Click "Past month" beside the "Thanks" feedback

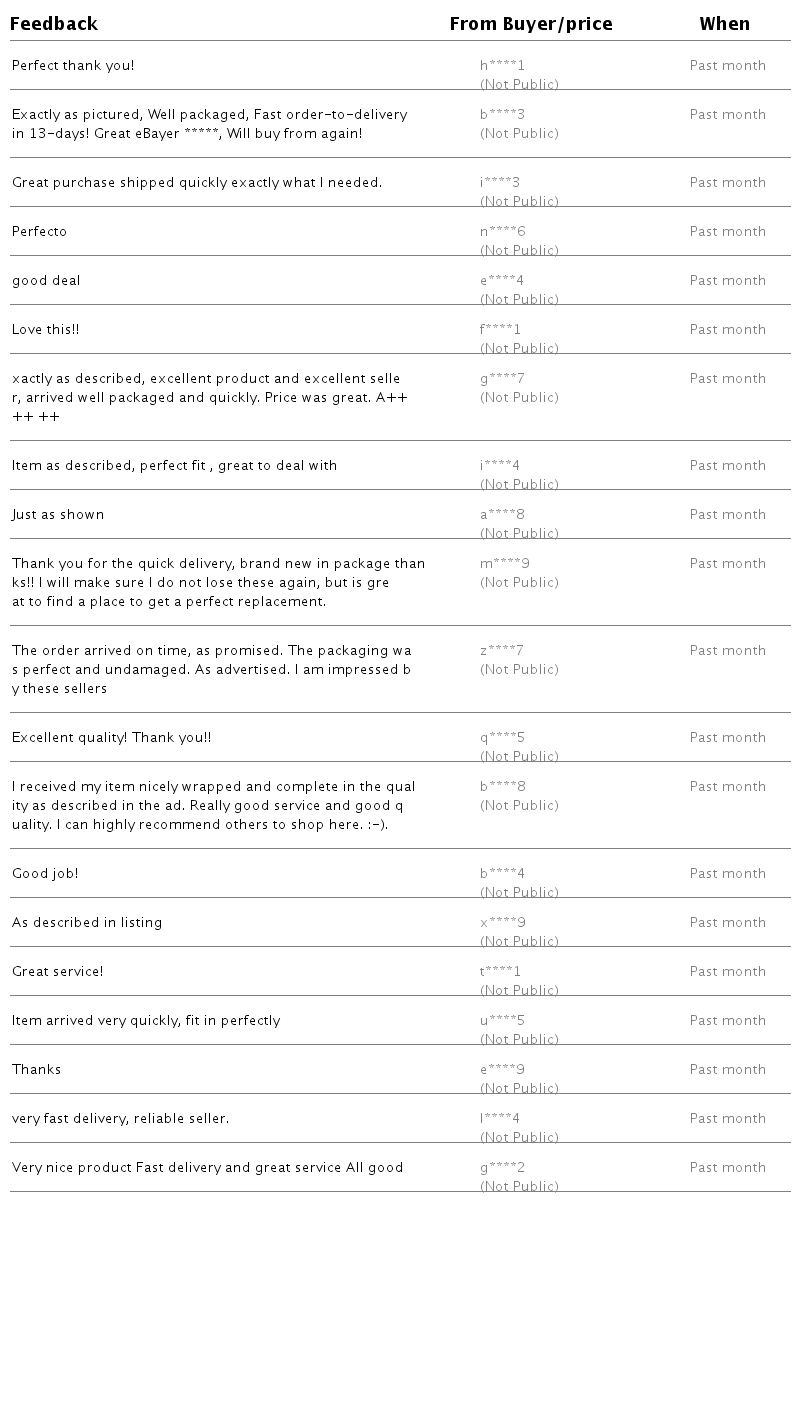pos(728,1070)
